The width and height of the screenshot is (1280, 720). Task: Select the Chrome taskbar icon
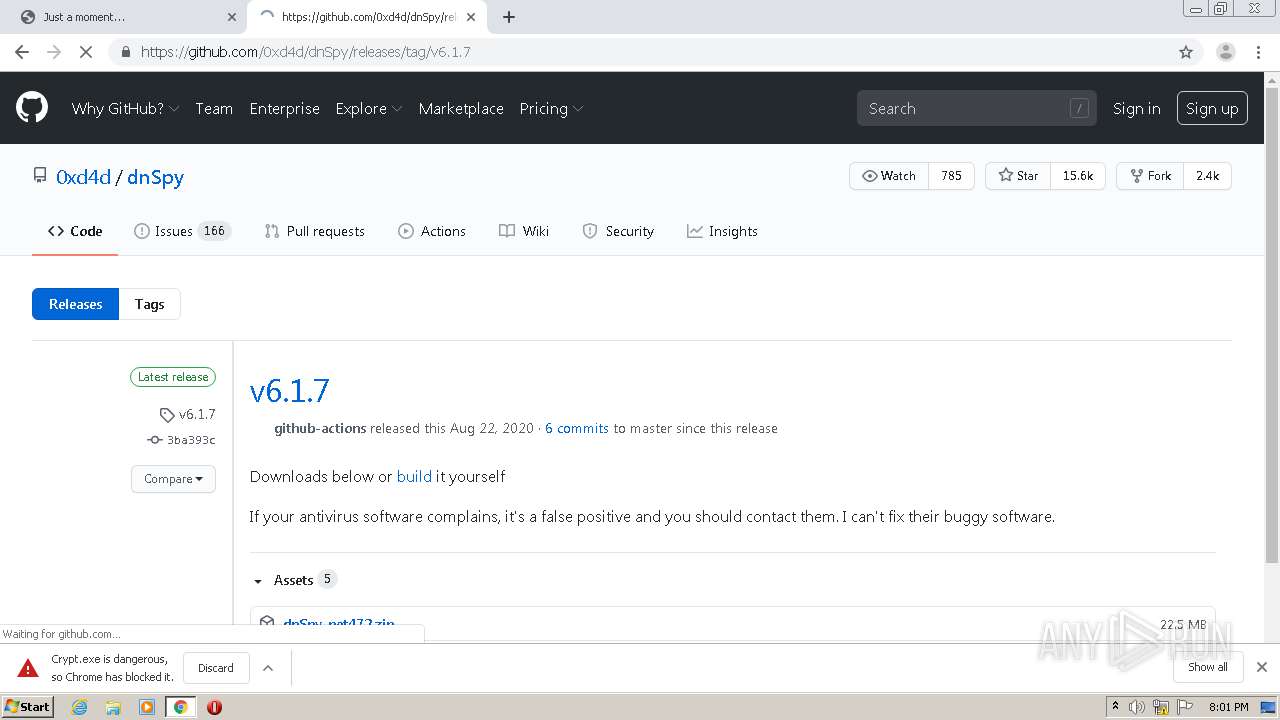[x=180, y=707]
